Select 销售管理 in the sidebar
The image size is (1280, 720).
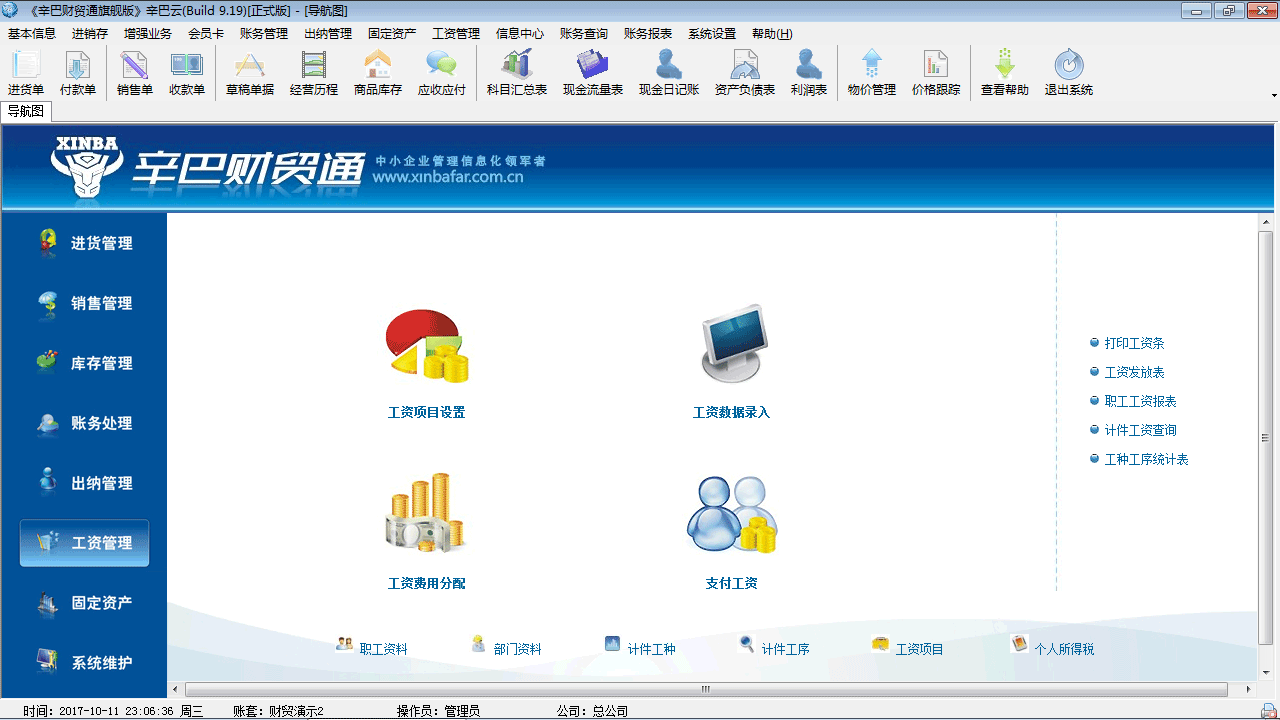(x=85, y=303)
